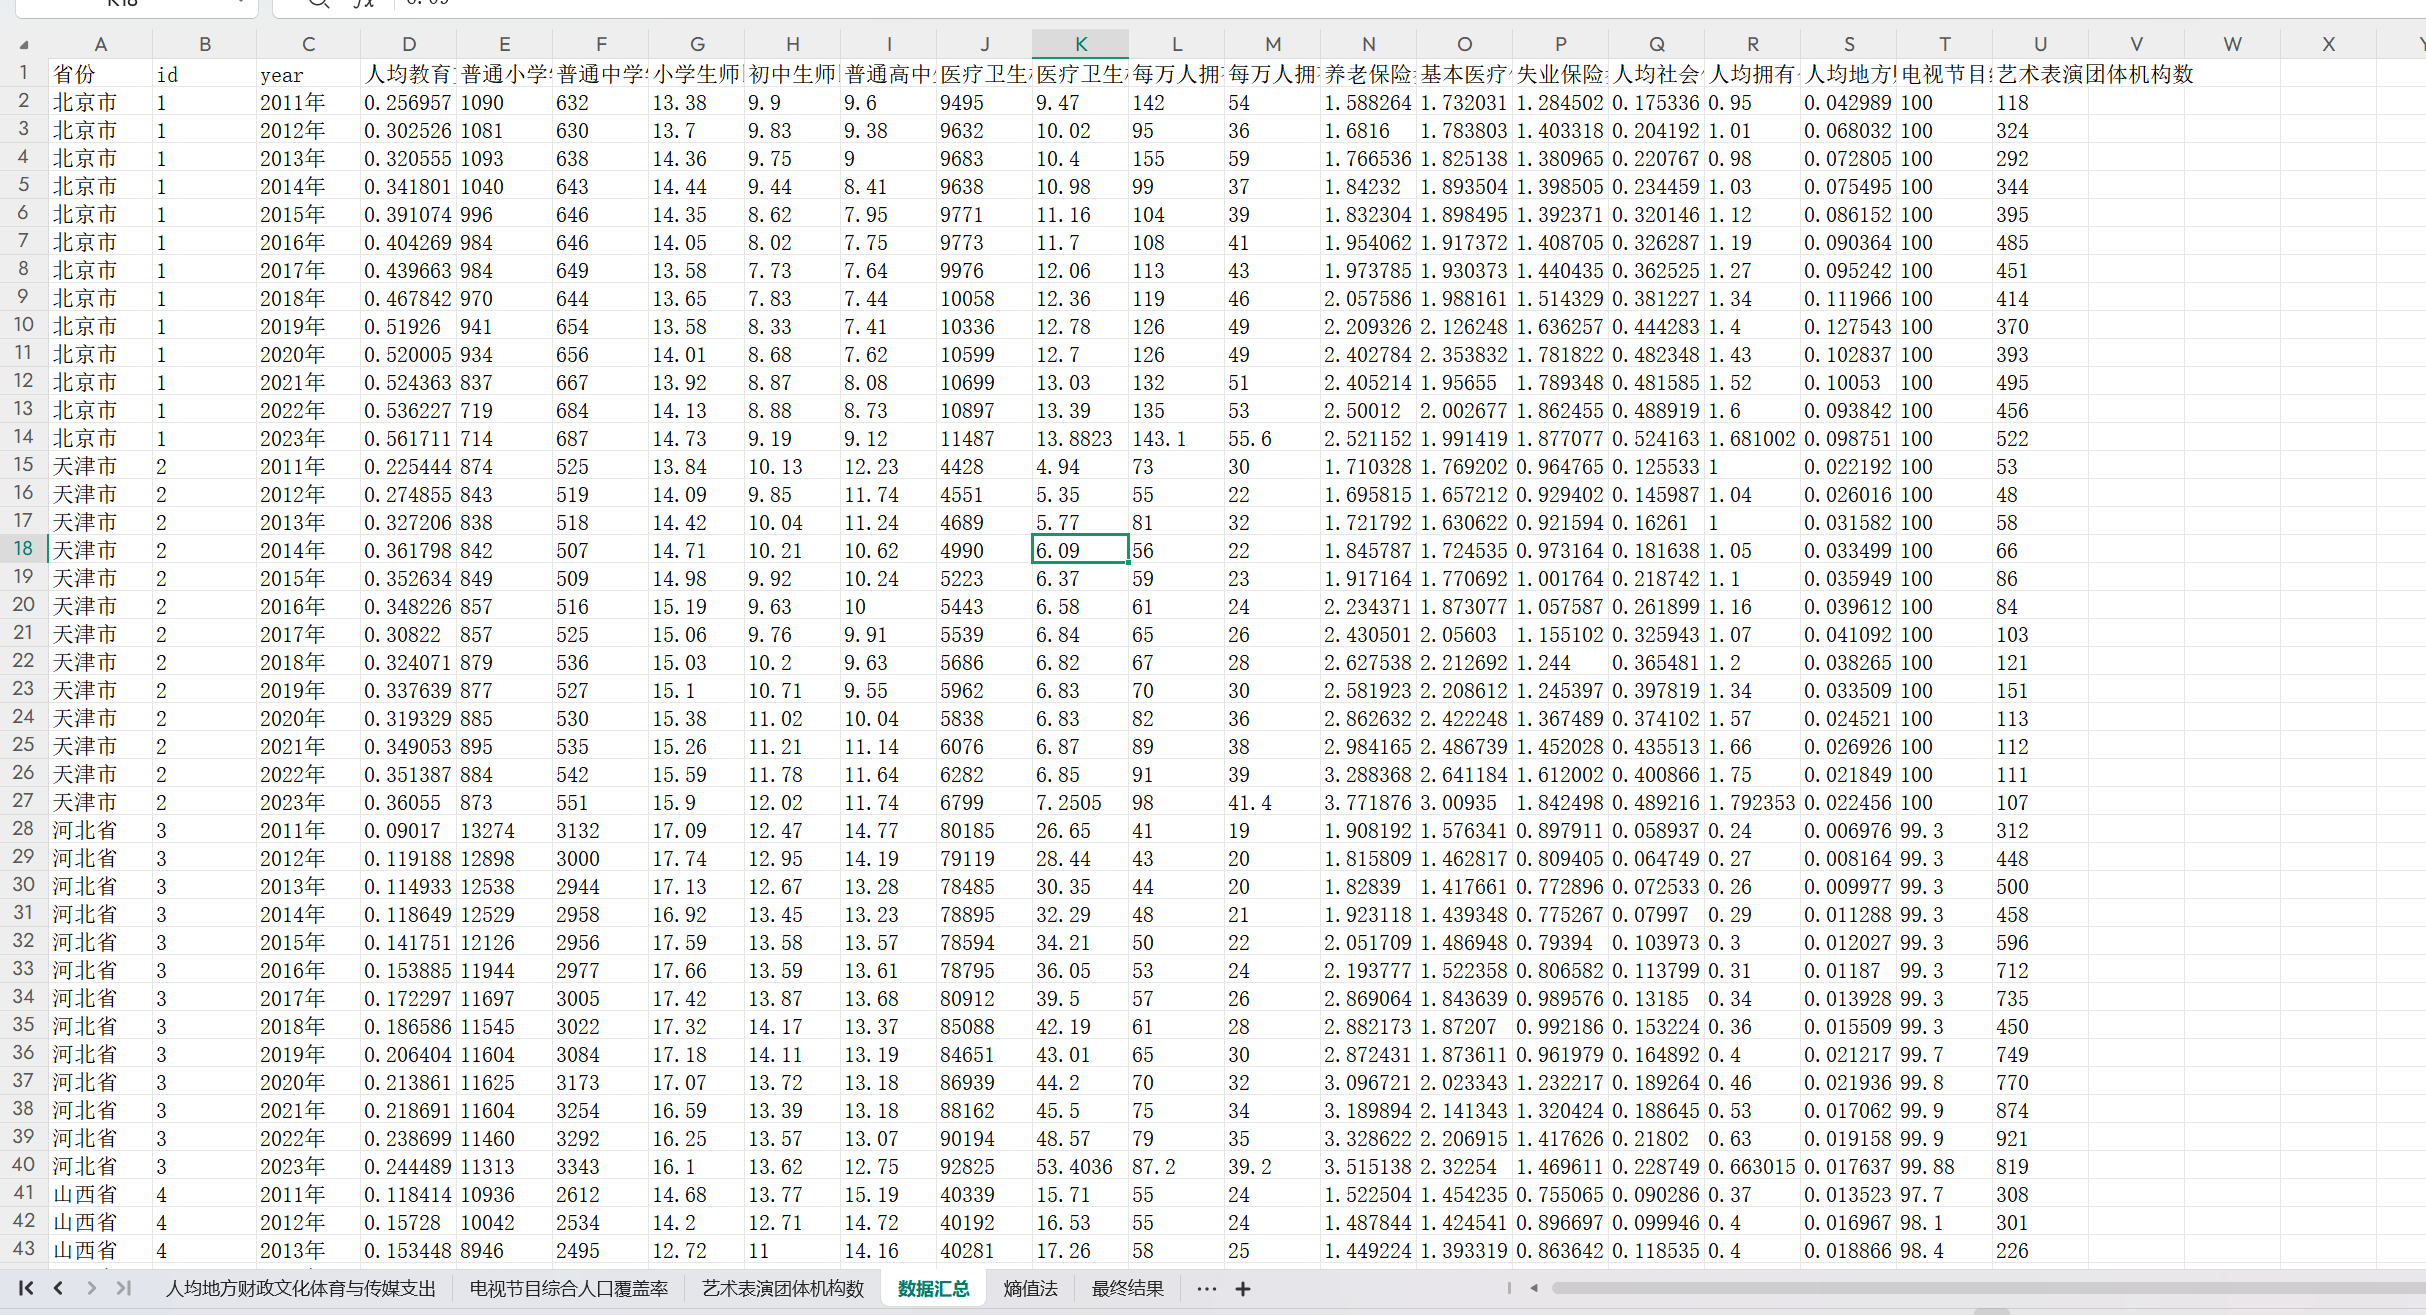Add a new sheet with plus icon
This screenshot has width=2426, height=1315.
pos(1242,1289)
